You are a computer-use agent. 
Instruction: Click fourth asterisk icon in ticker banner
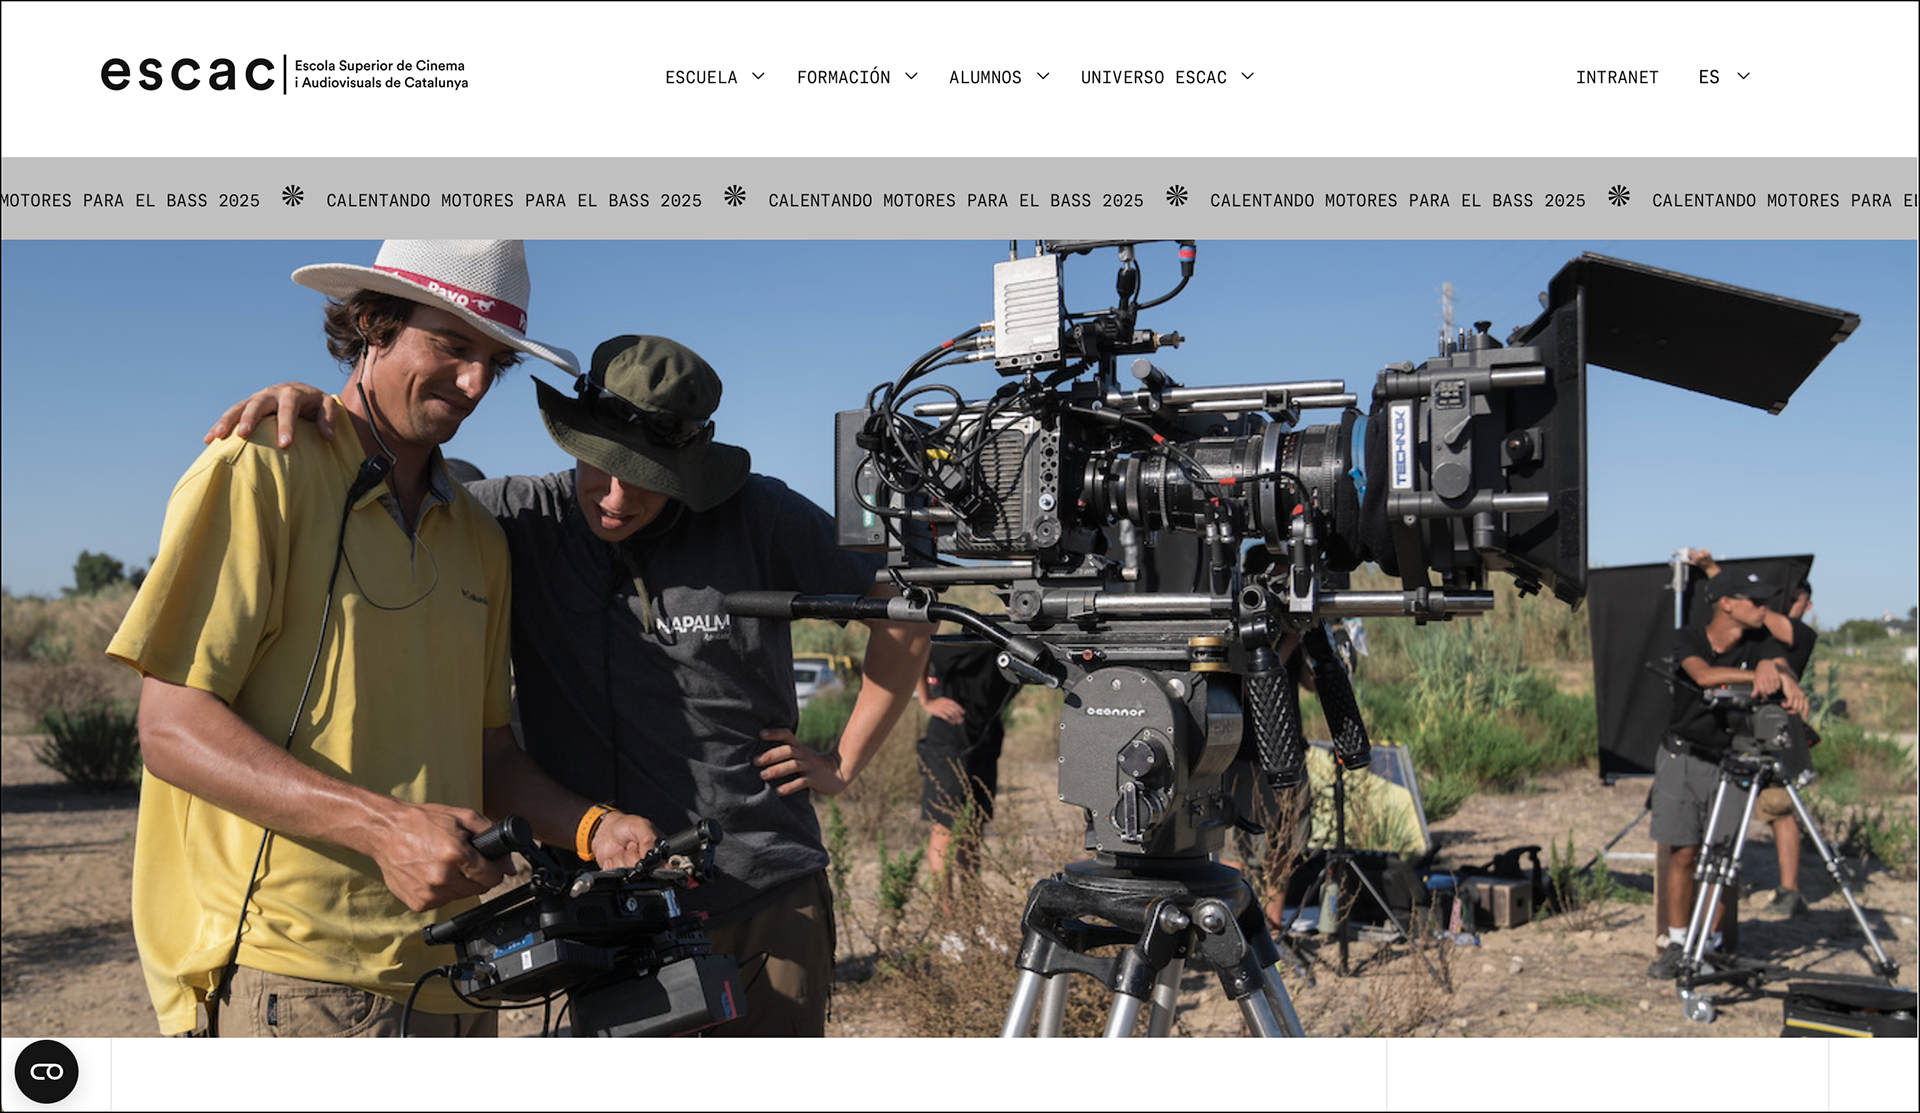(1619, 196)
